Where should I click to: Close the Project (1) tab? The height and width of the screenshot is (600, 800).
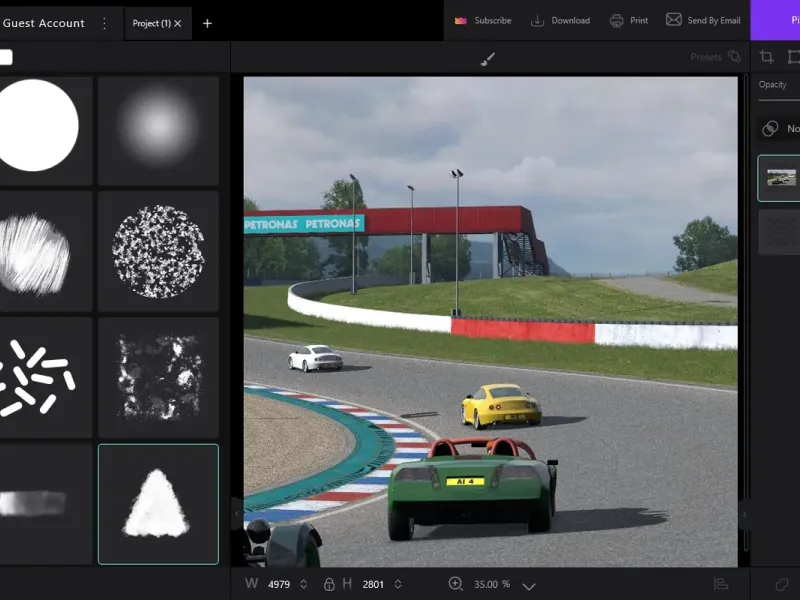click(178, 23)
